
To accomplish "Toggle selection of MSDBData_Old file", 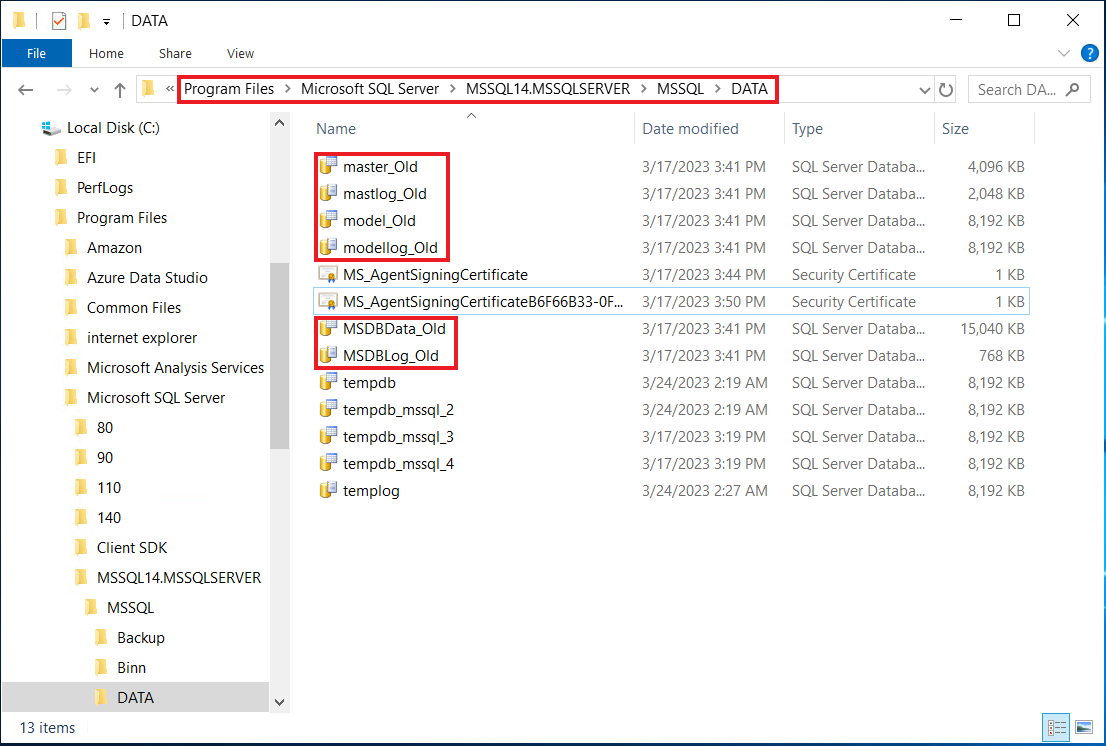I will [327, 328].
